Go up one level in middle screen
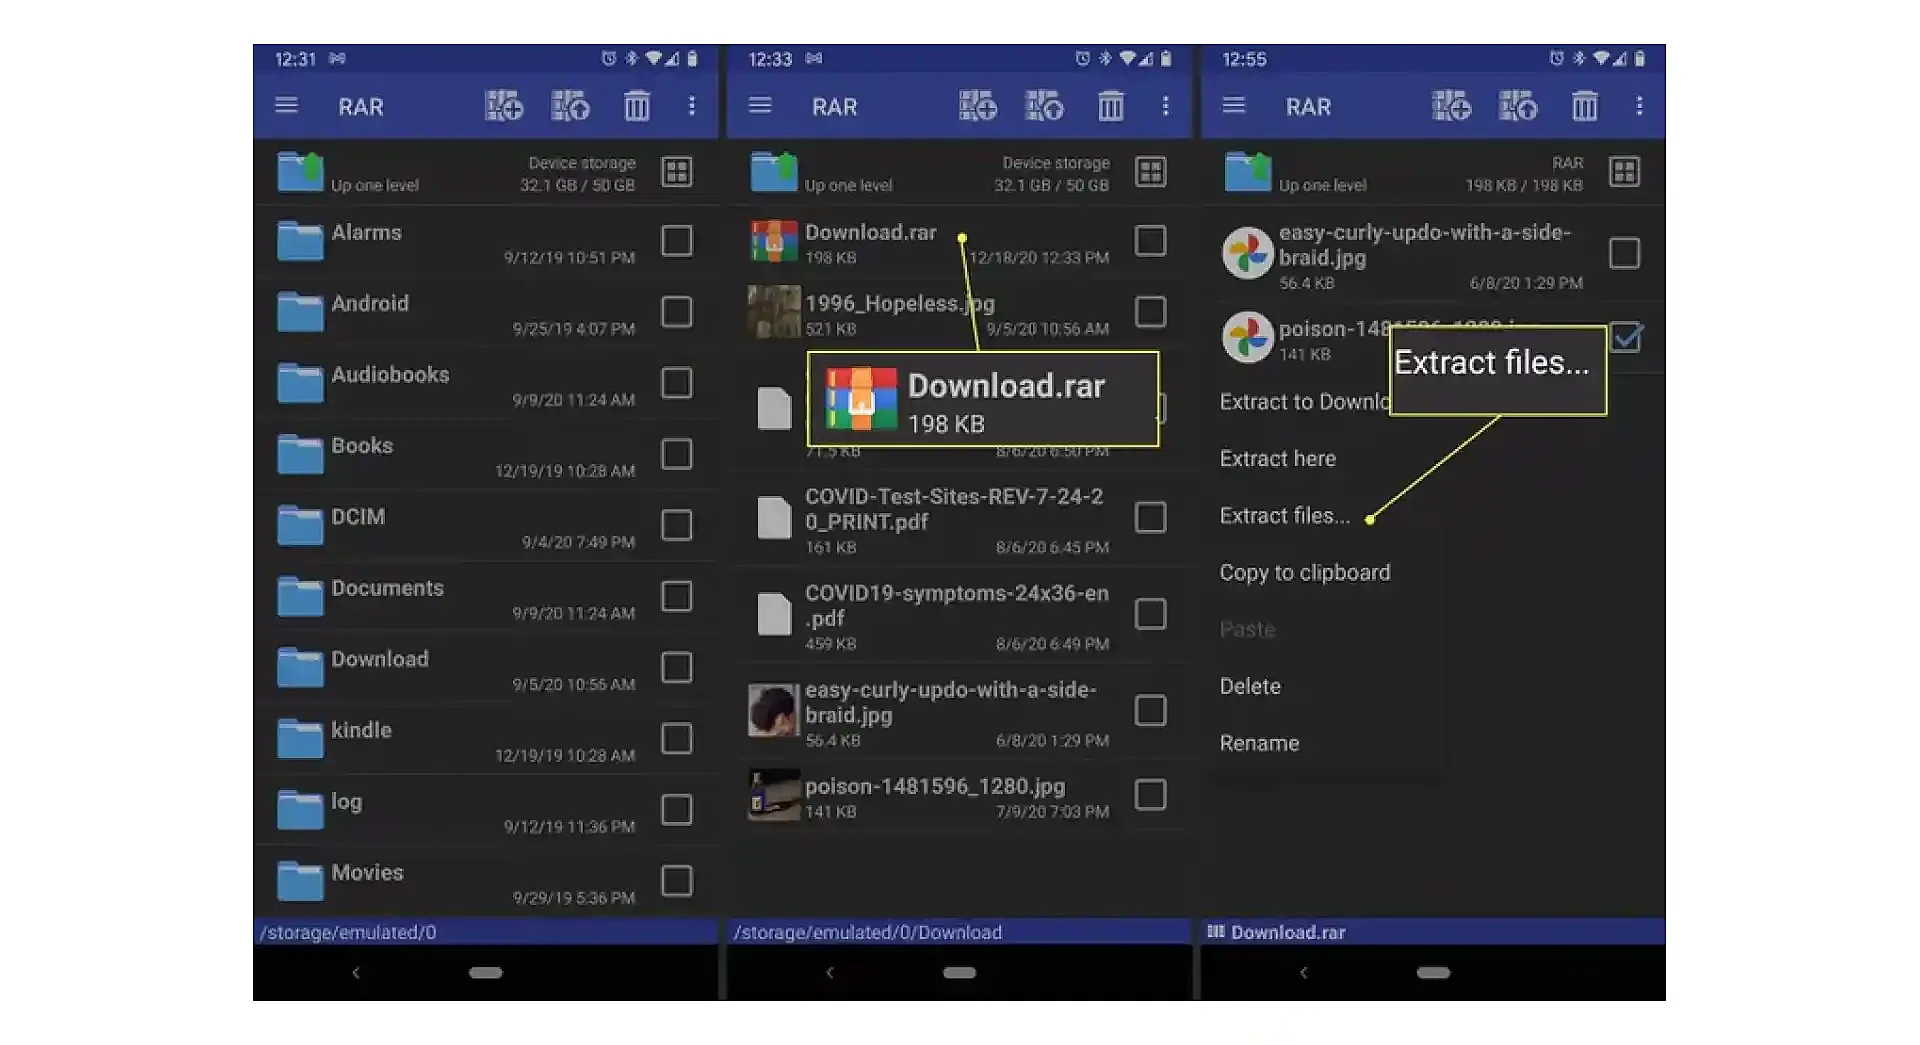Screen dimensions: 1920x1045 tap(821, 172)
